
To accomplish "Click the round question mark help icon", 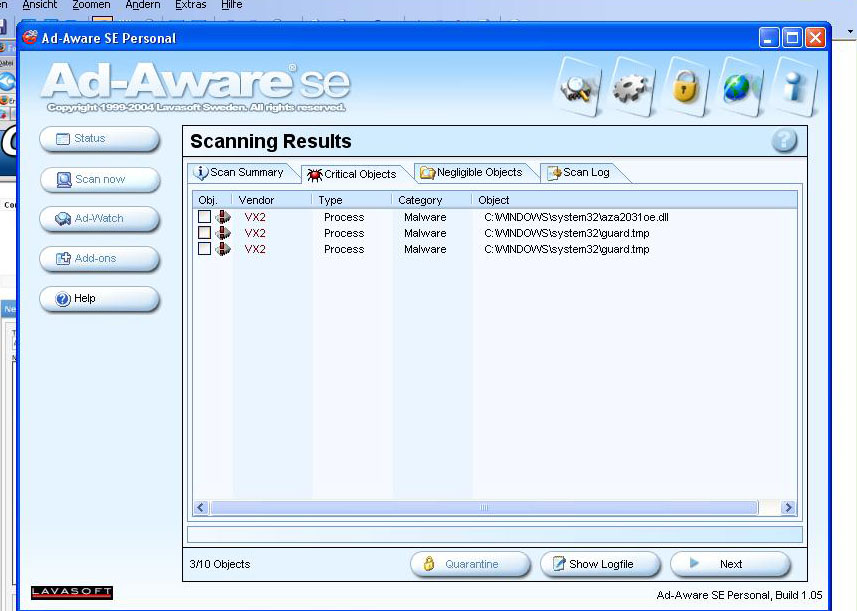I will tap(784, 140).
